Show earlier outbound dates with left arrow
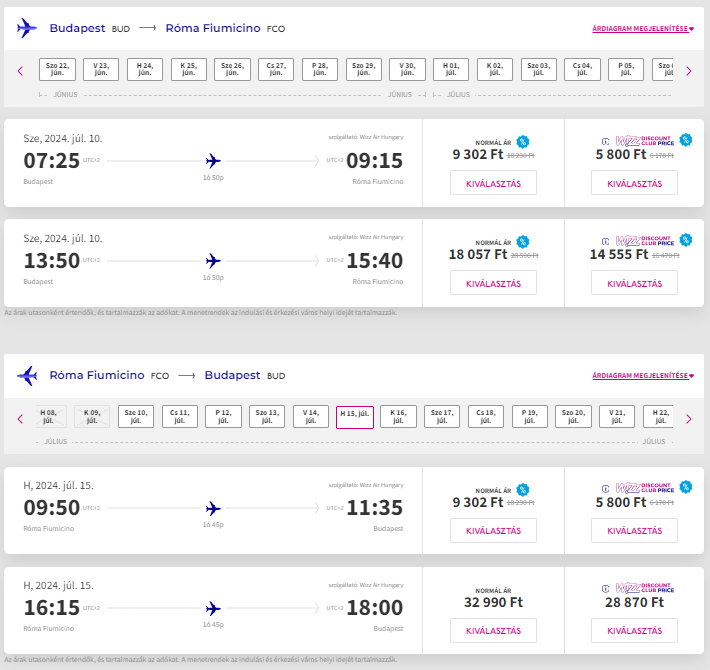The width and height of the screenshot is (710, 670). (20, 71)
